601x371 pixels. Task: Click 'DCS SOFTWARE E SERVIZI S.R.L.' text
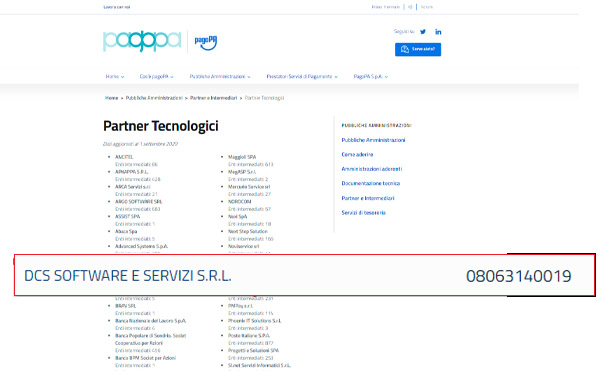pyautogui.click(x=128, y=276)
